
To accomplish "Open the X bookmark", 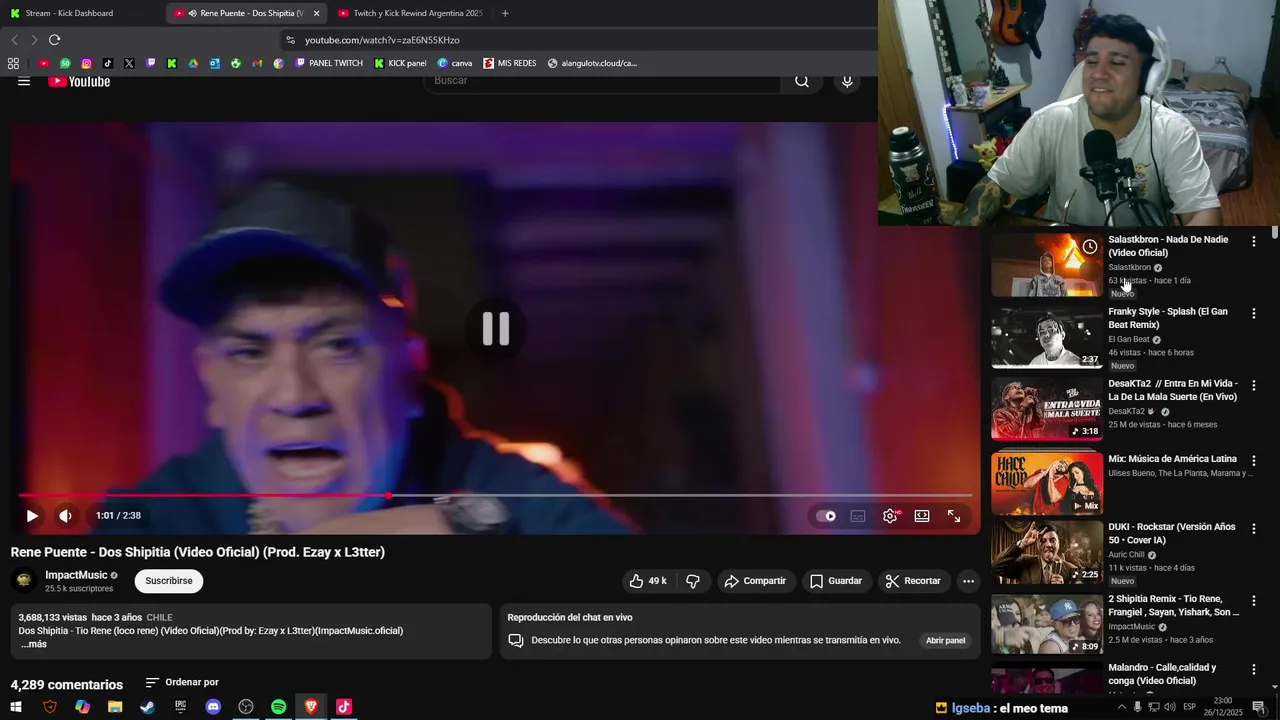I will 129,63.
